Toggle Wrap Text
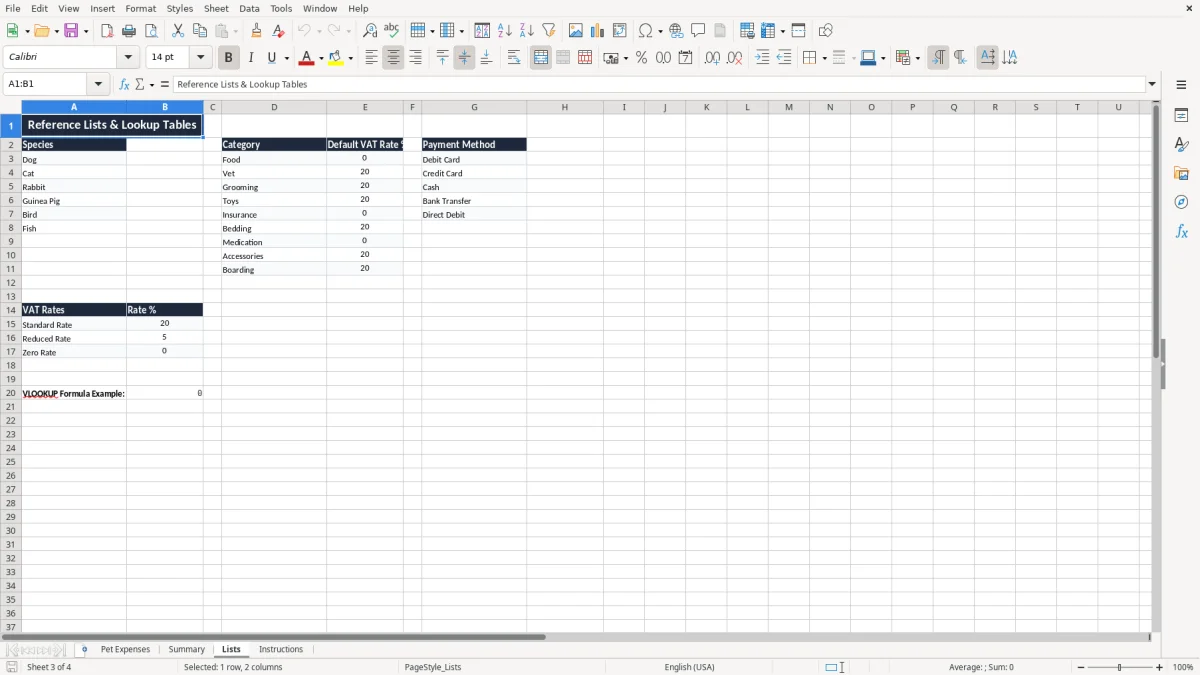The height and width of the screenshot is (675, 1200). point(514,58)
